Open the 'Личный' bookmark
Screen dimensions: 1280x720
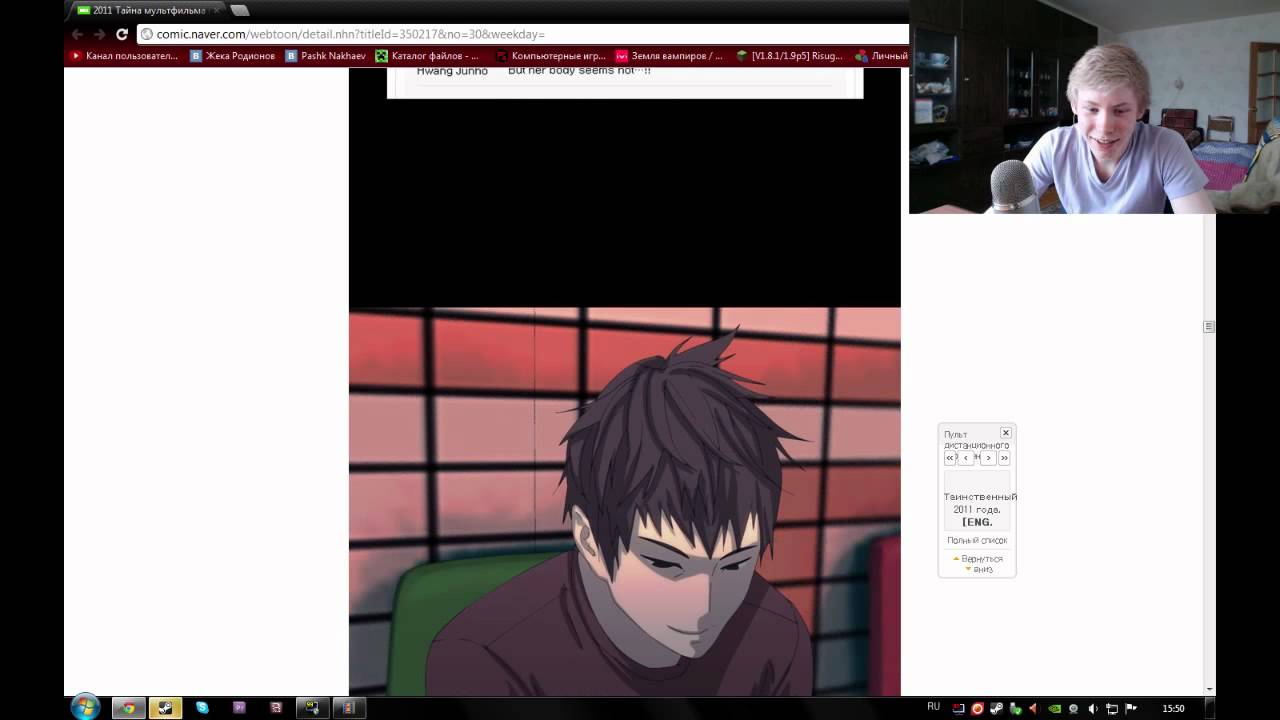tap(881, 56)
